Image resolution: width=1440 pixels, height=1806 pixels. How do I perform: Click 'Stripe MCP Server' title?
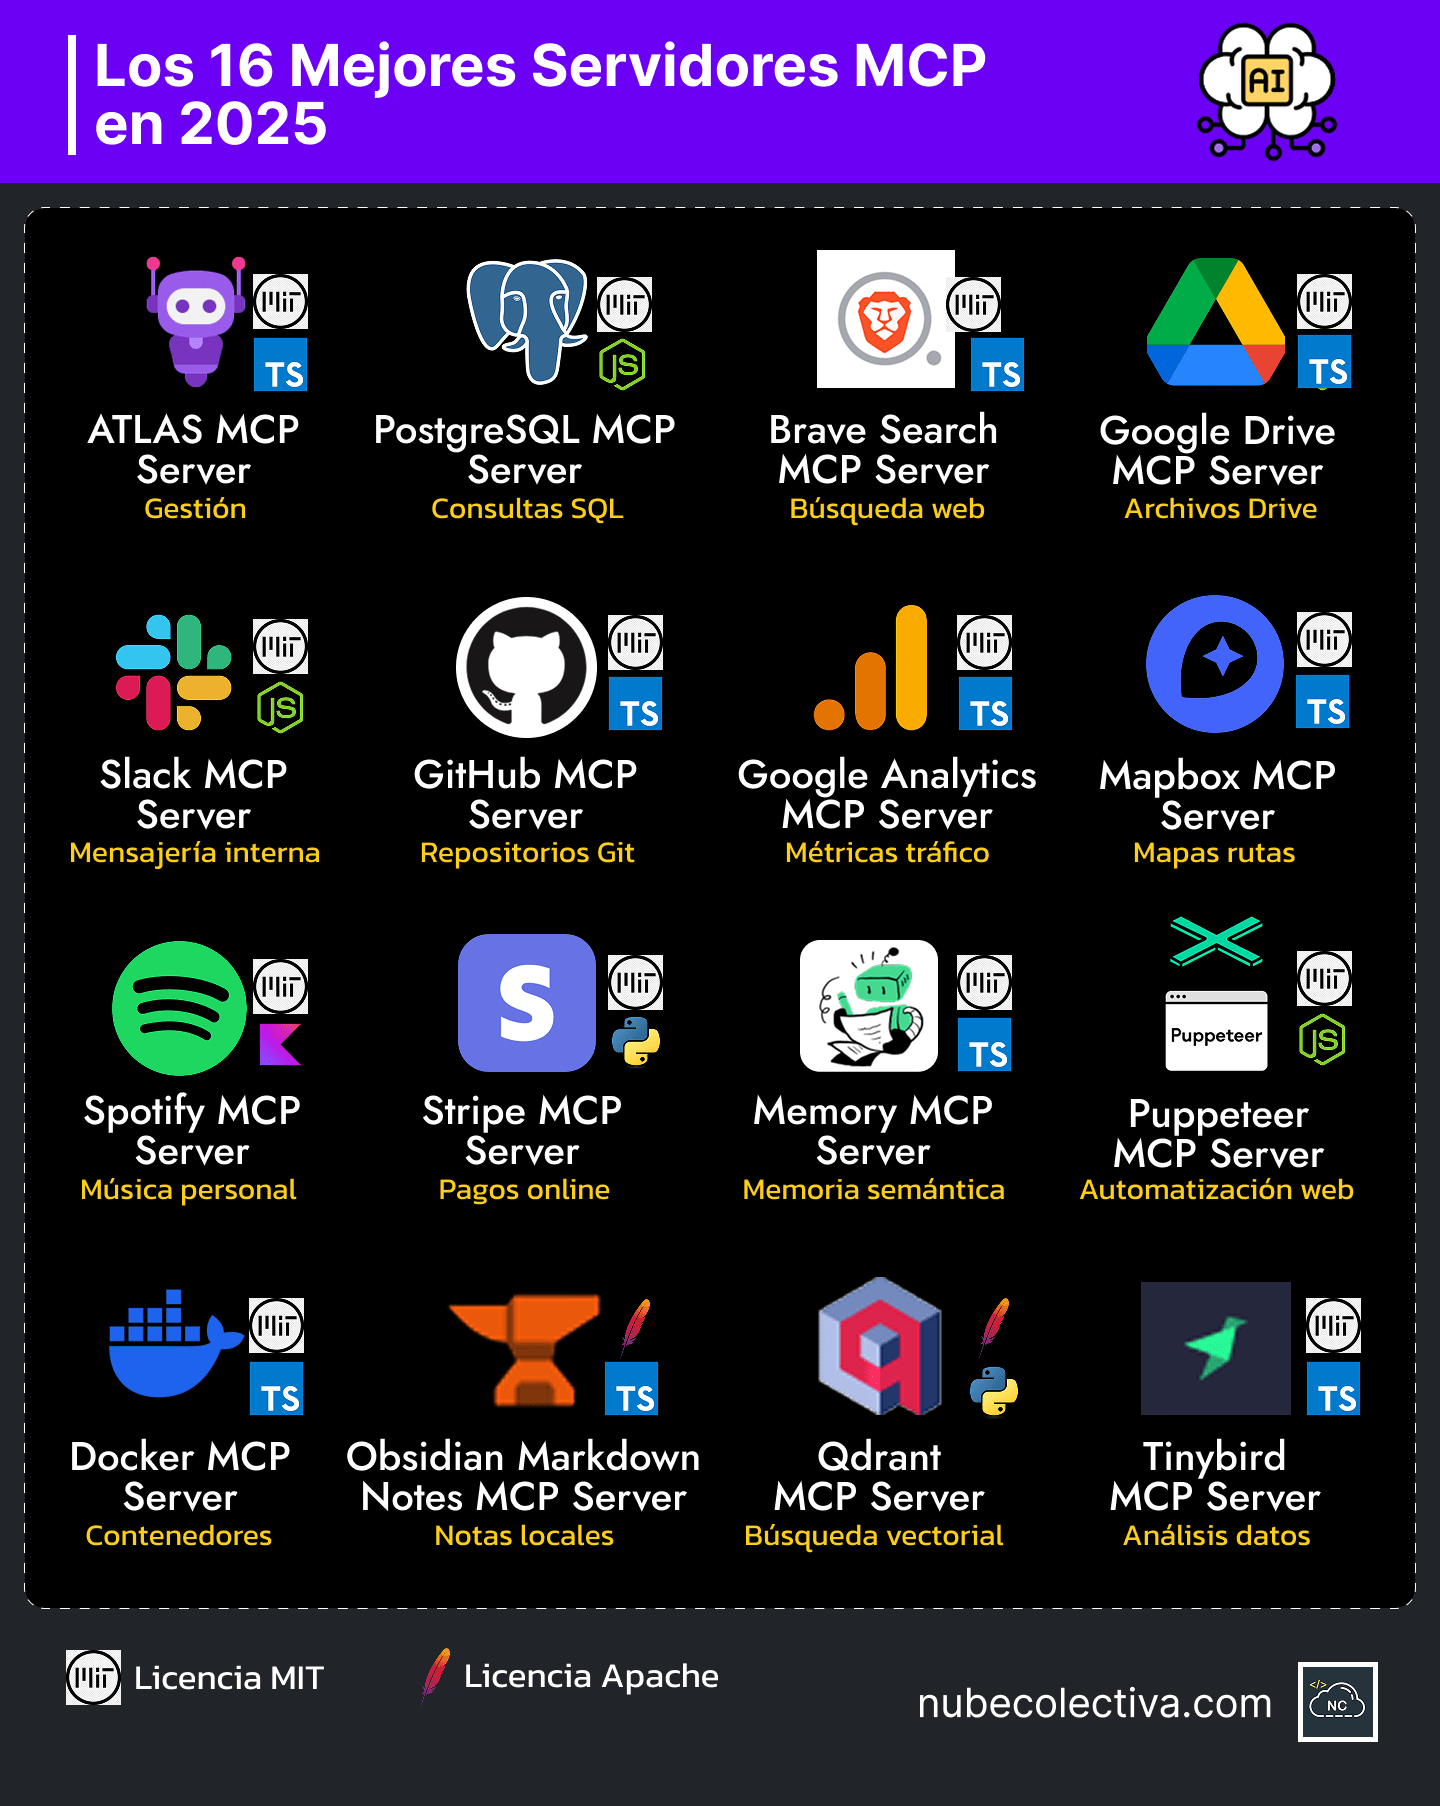(522, 1131)
